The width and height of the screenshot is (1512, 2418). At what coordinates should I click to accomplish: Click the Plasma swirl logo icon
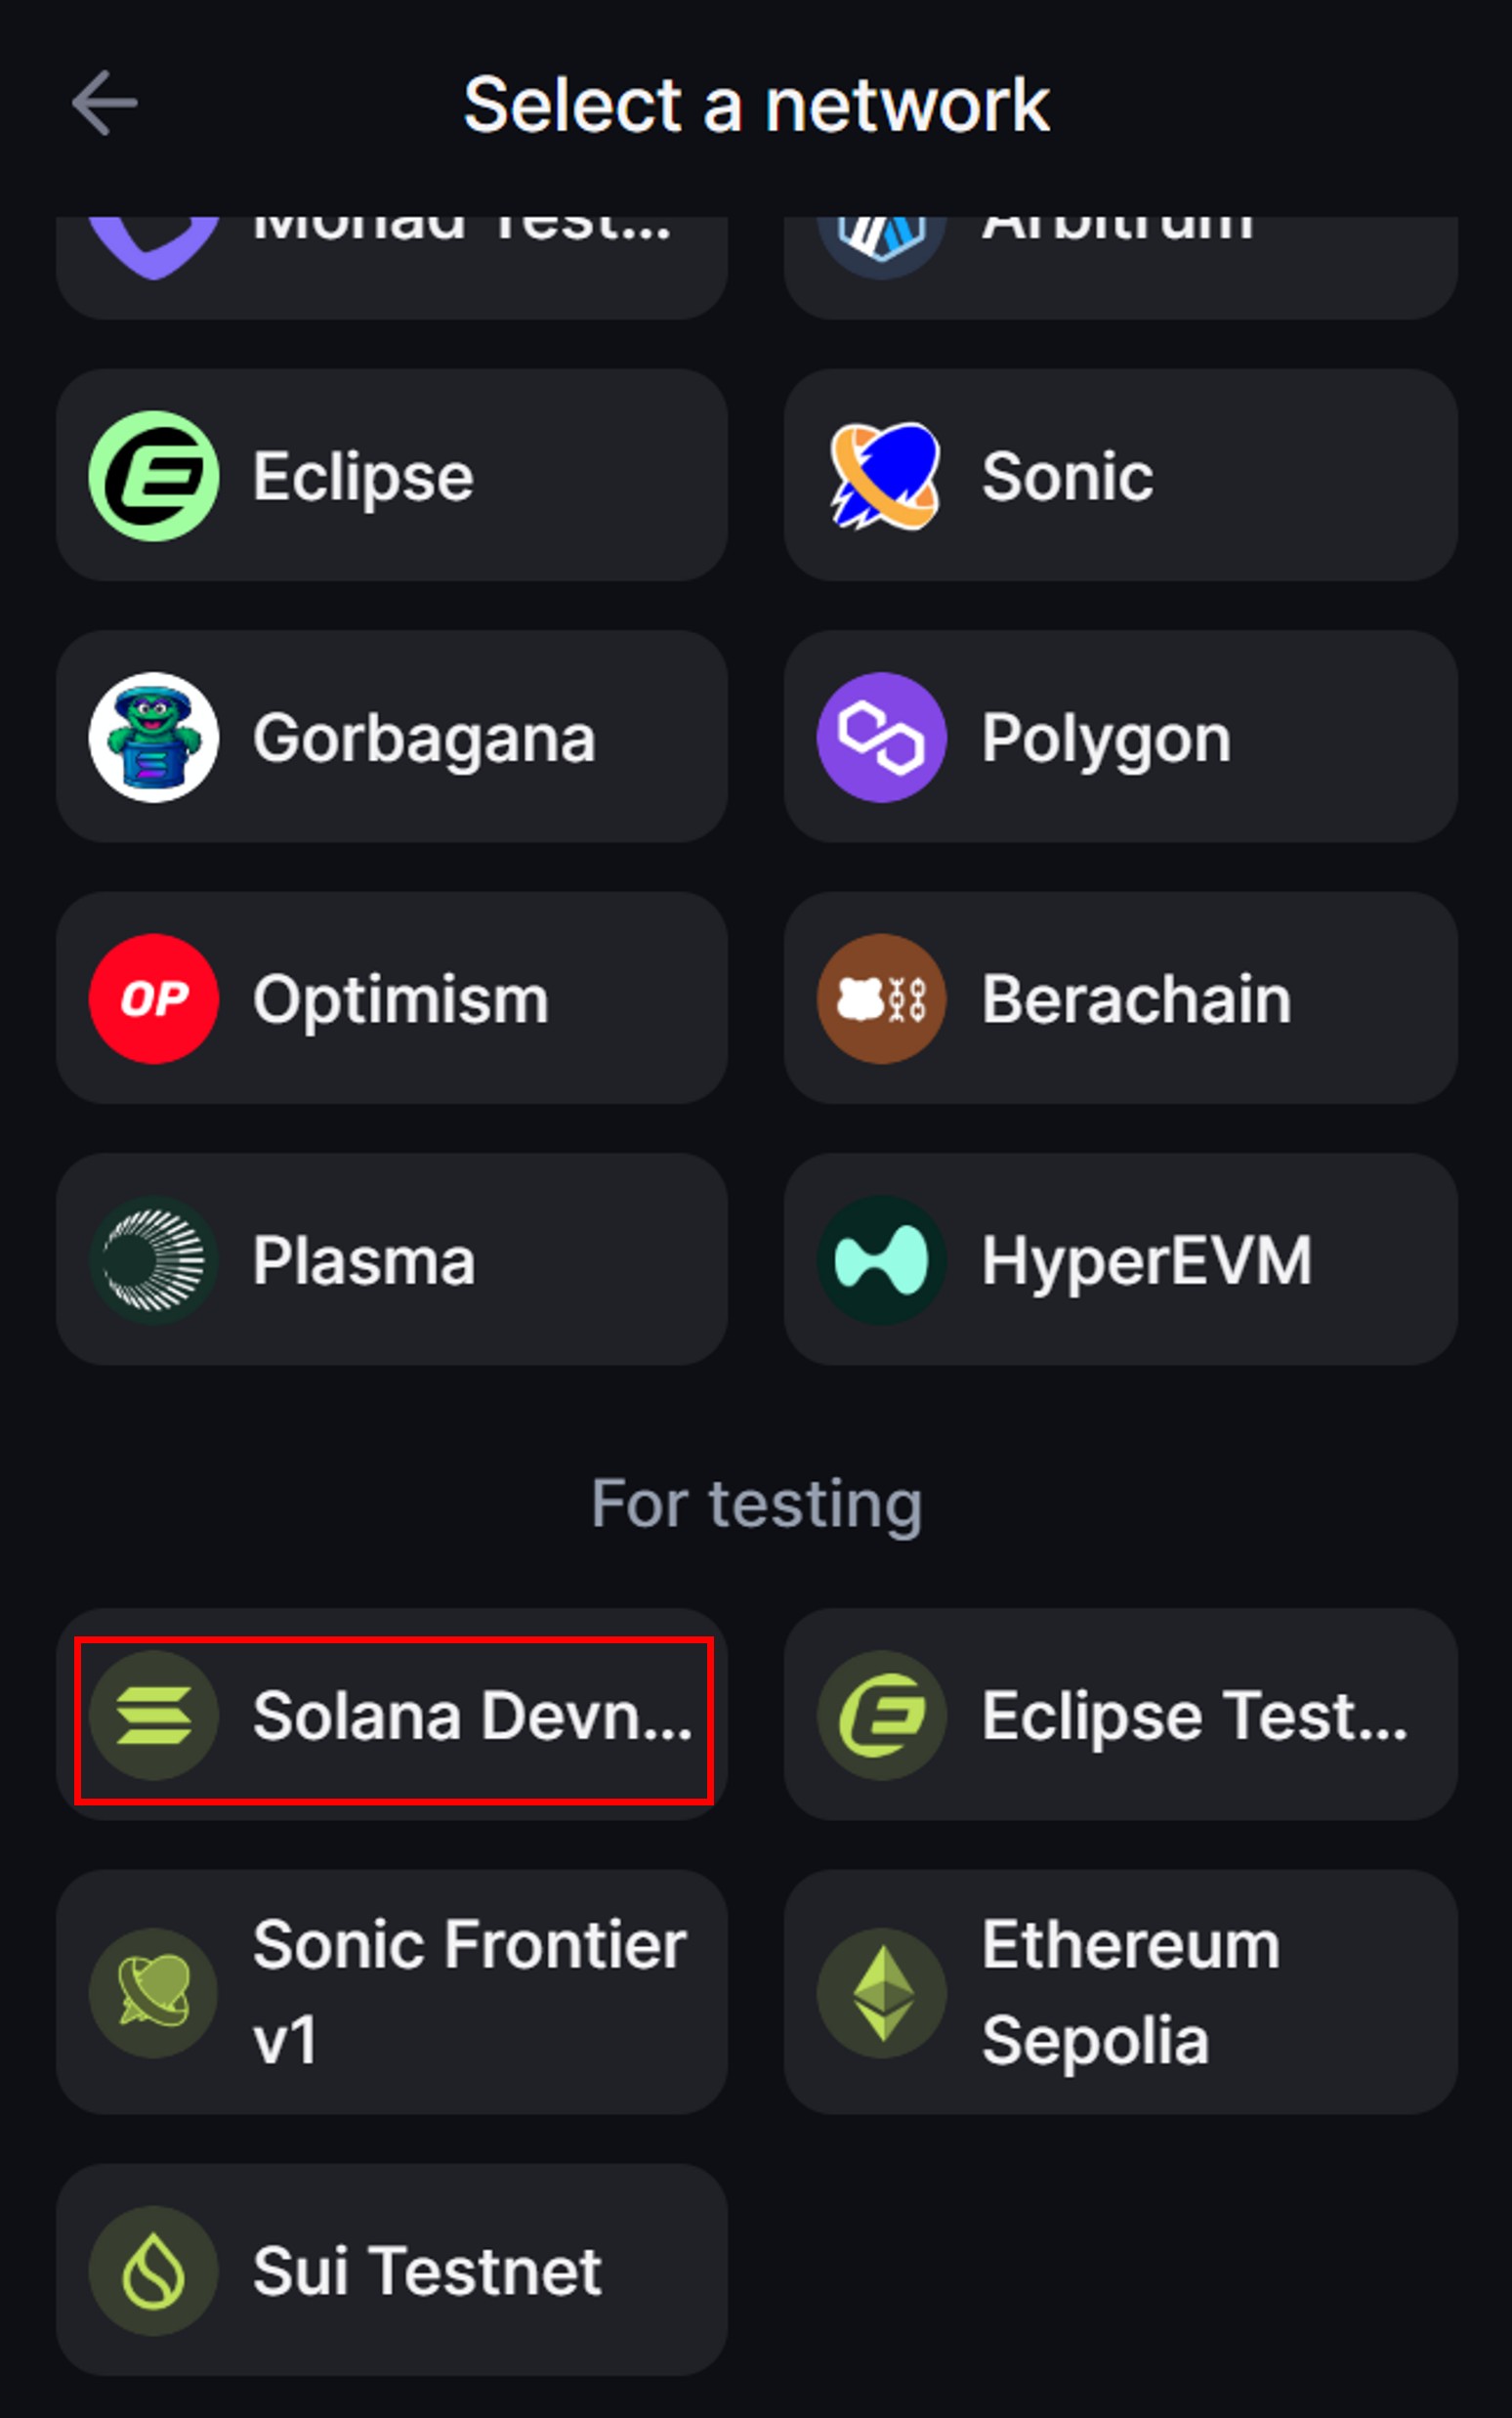point(154,1260)
